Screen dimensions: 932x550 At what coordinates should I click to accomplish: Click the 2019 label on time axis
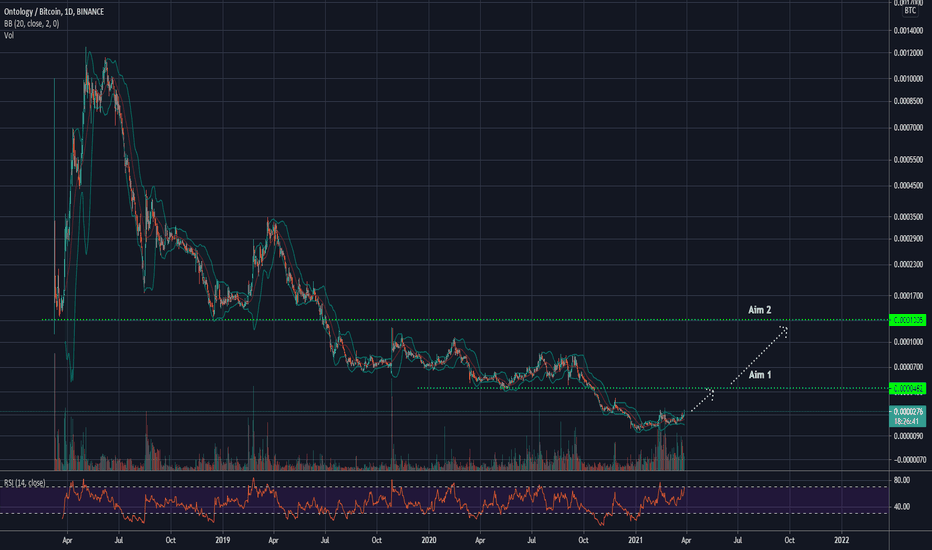point(222,540)
